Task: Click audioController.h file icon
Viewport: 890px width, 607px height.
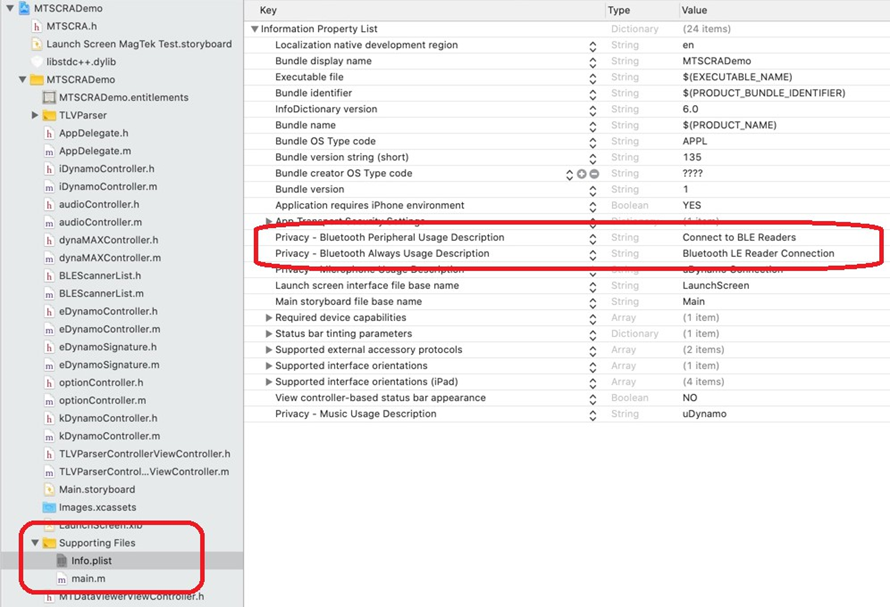Action: 49,204
